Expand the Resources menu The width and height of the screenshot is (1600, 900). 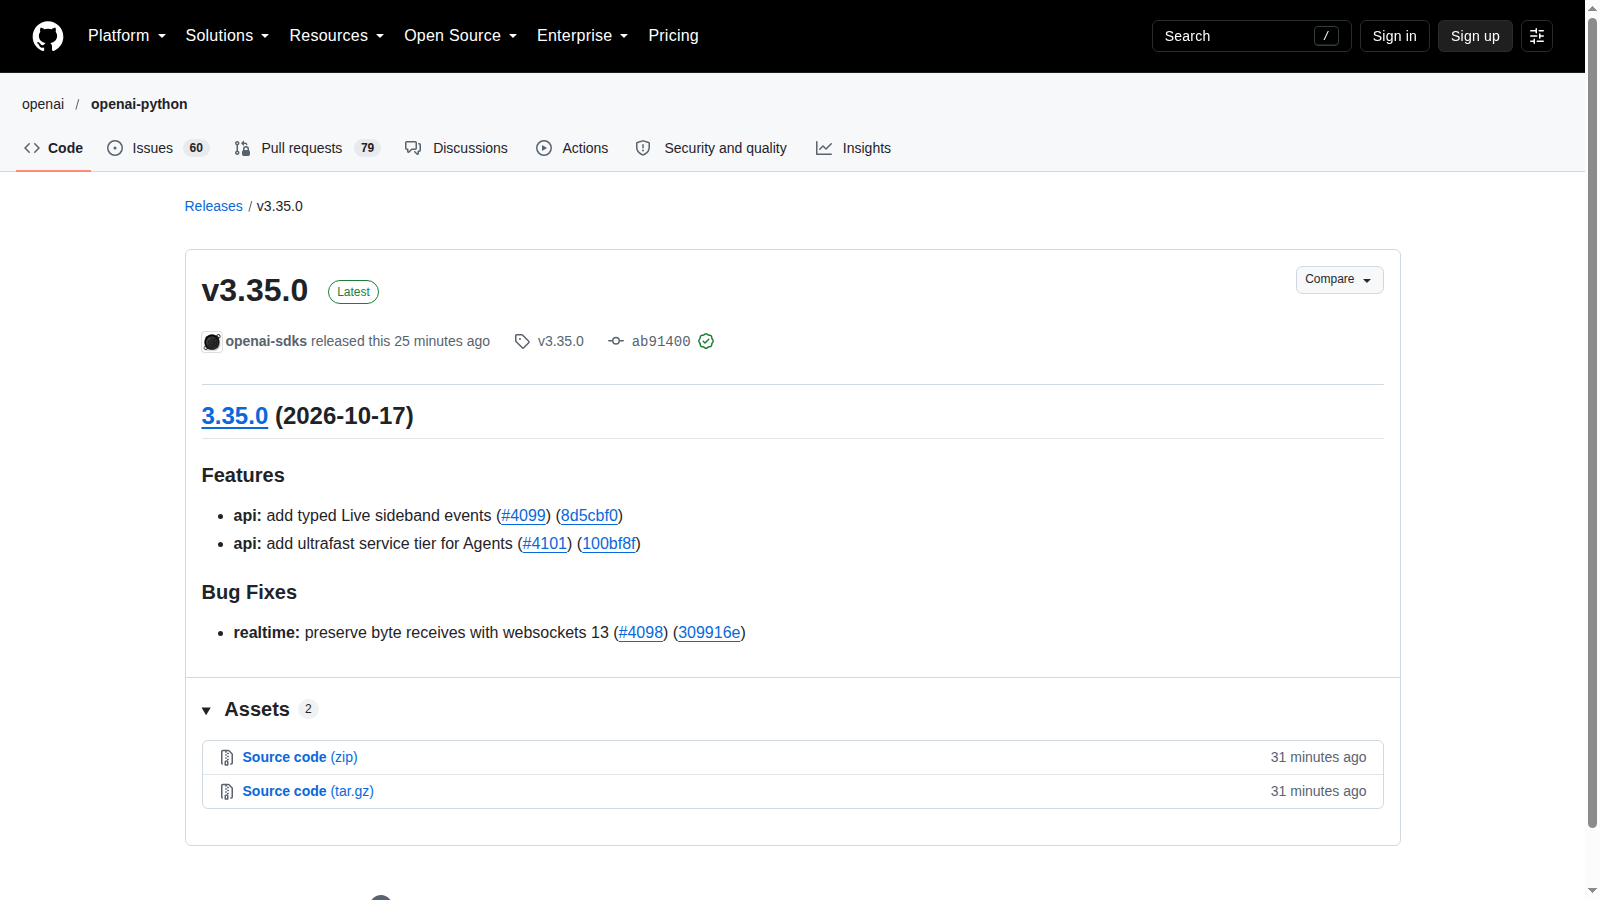point(337,36)
